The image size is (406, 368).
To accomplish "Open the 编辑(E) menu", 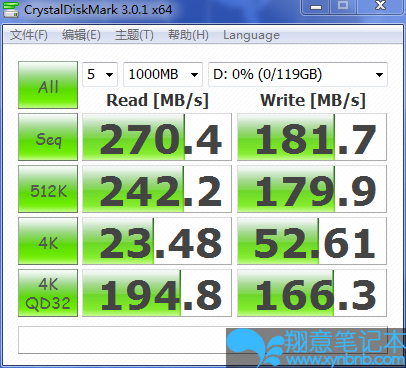I will coord(81,35).
